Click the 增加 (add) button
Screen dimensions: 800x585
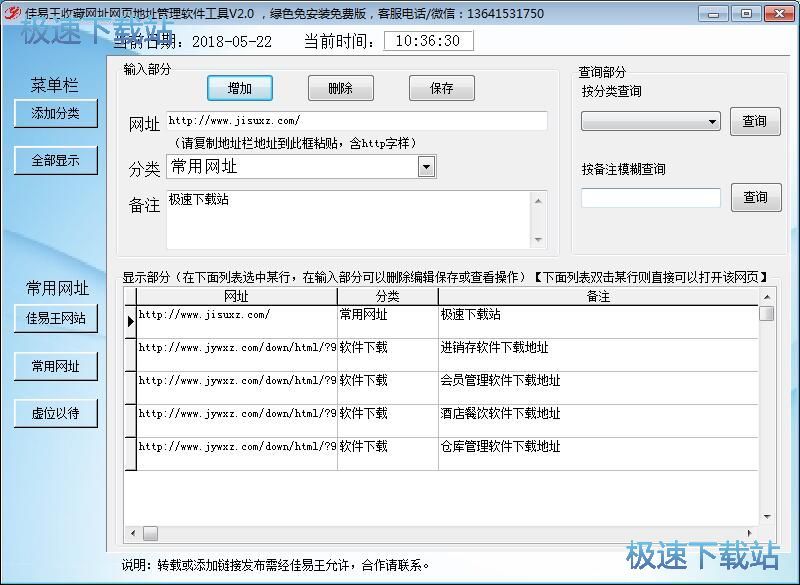coord(240,88)
